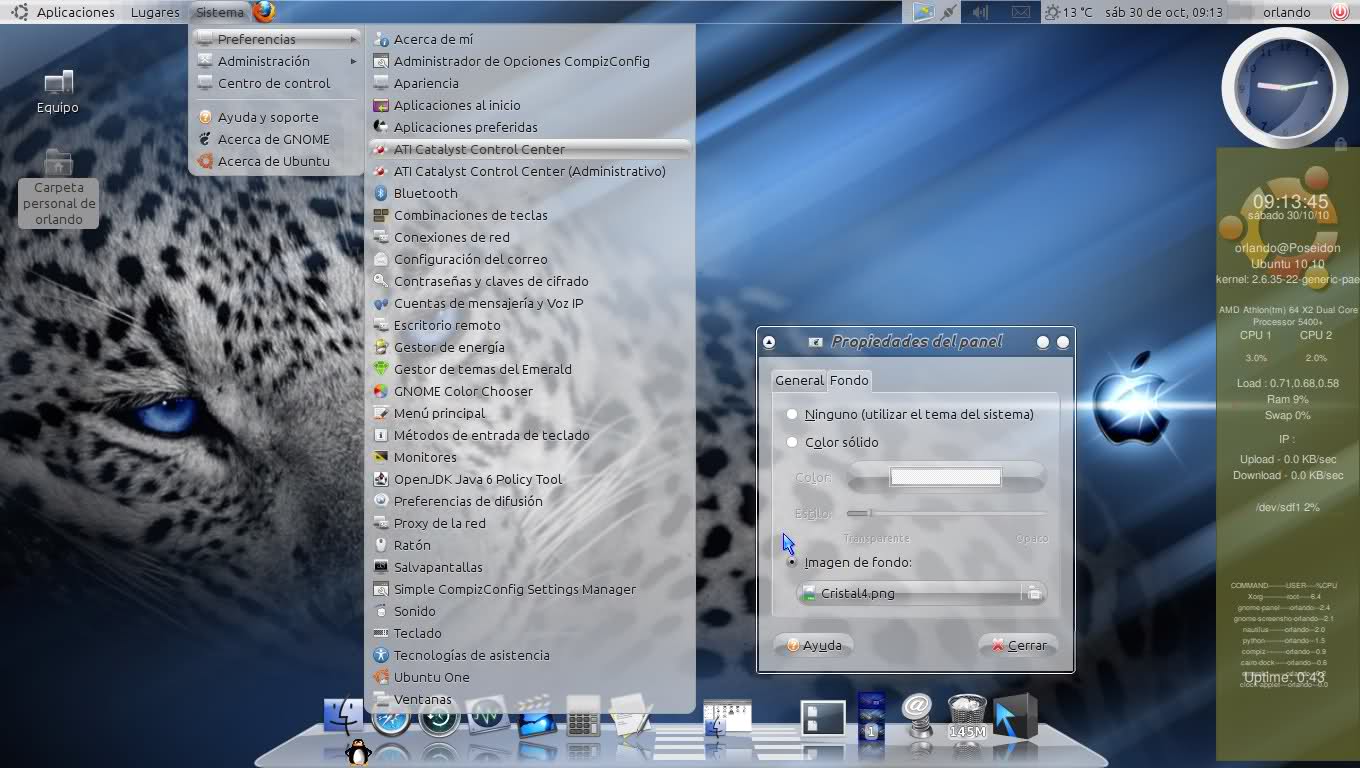This screenshot has height=768, width=1360.
Task: Select the Ninguno radio option
Action: coord(792,414)
